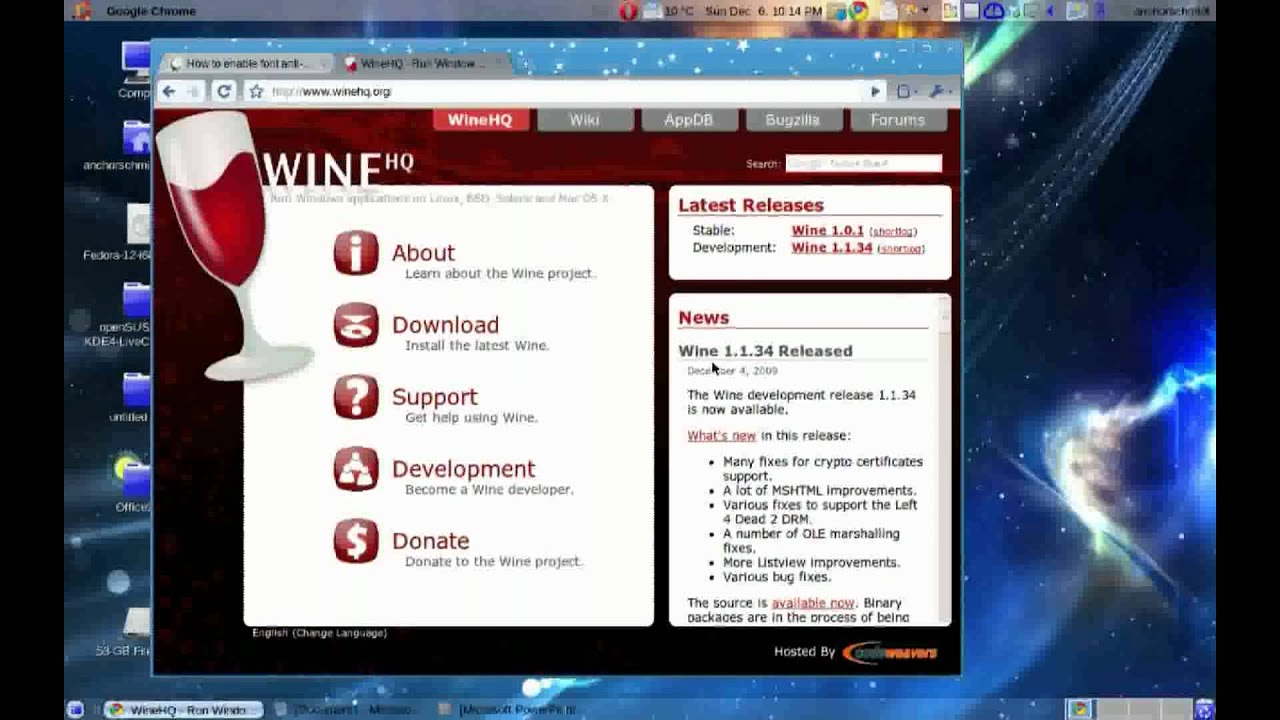Click the Go arrow beside address bar
1280x720 pixels.
click(875, 91)
